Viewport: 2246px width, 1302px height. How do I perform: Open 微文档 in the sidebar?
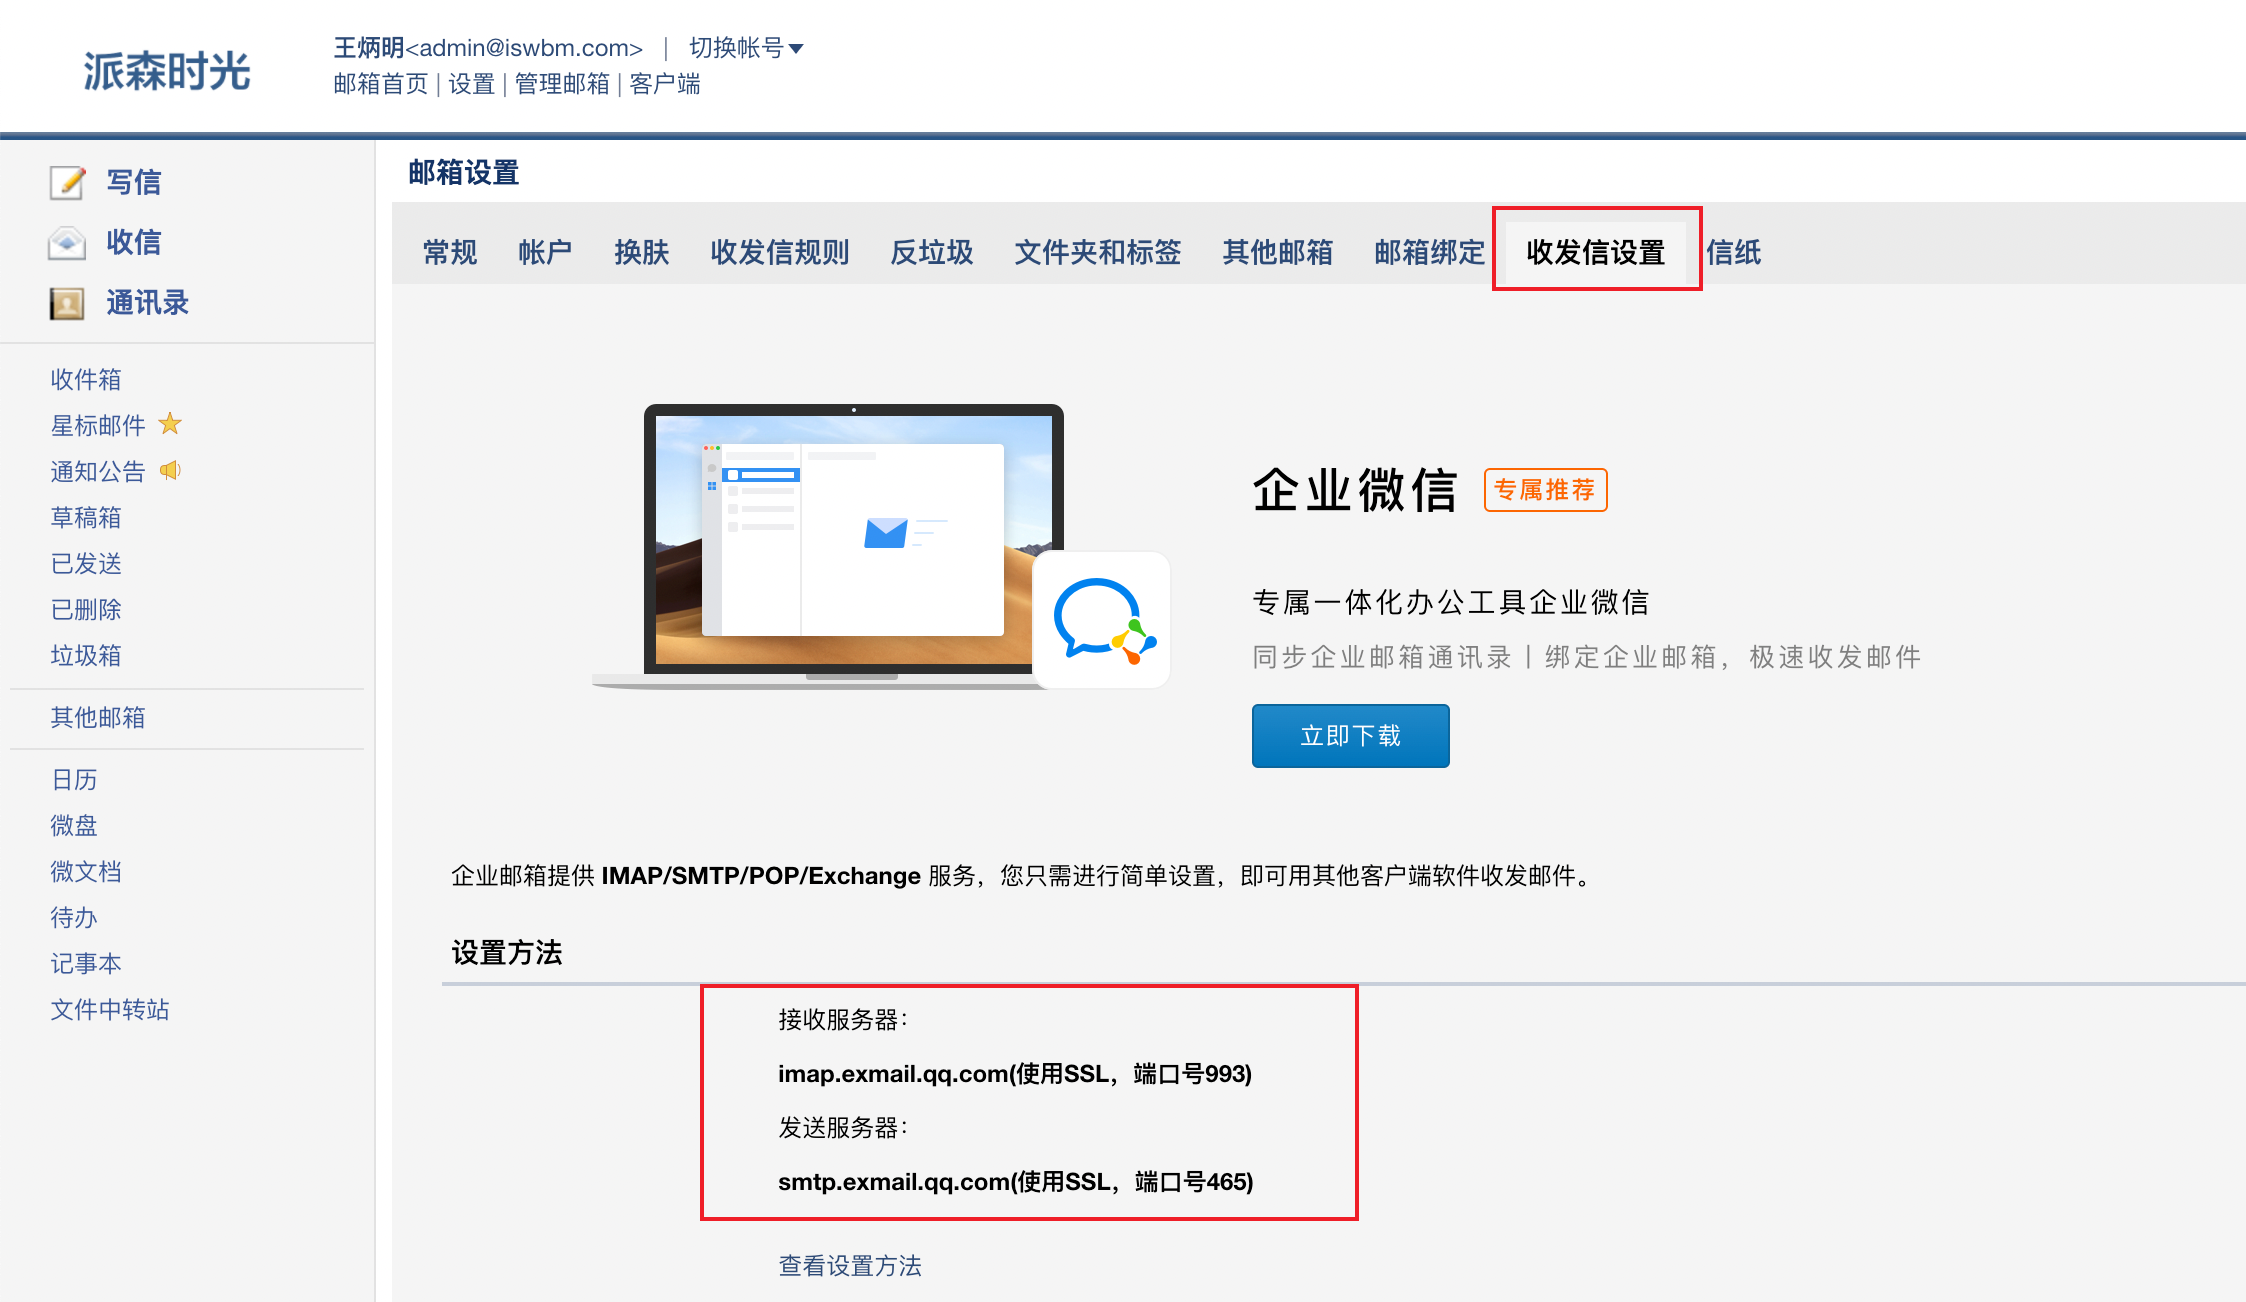point(86,871)
